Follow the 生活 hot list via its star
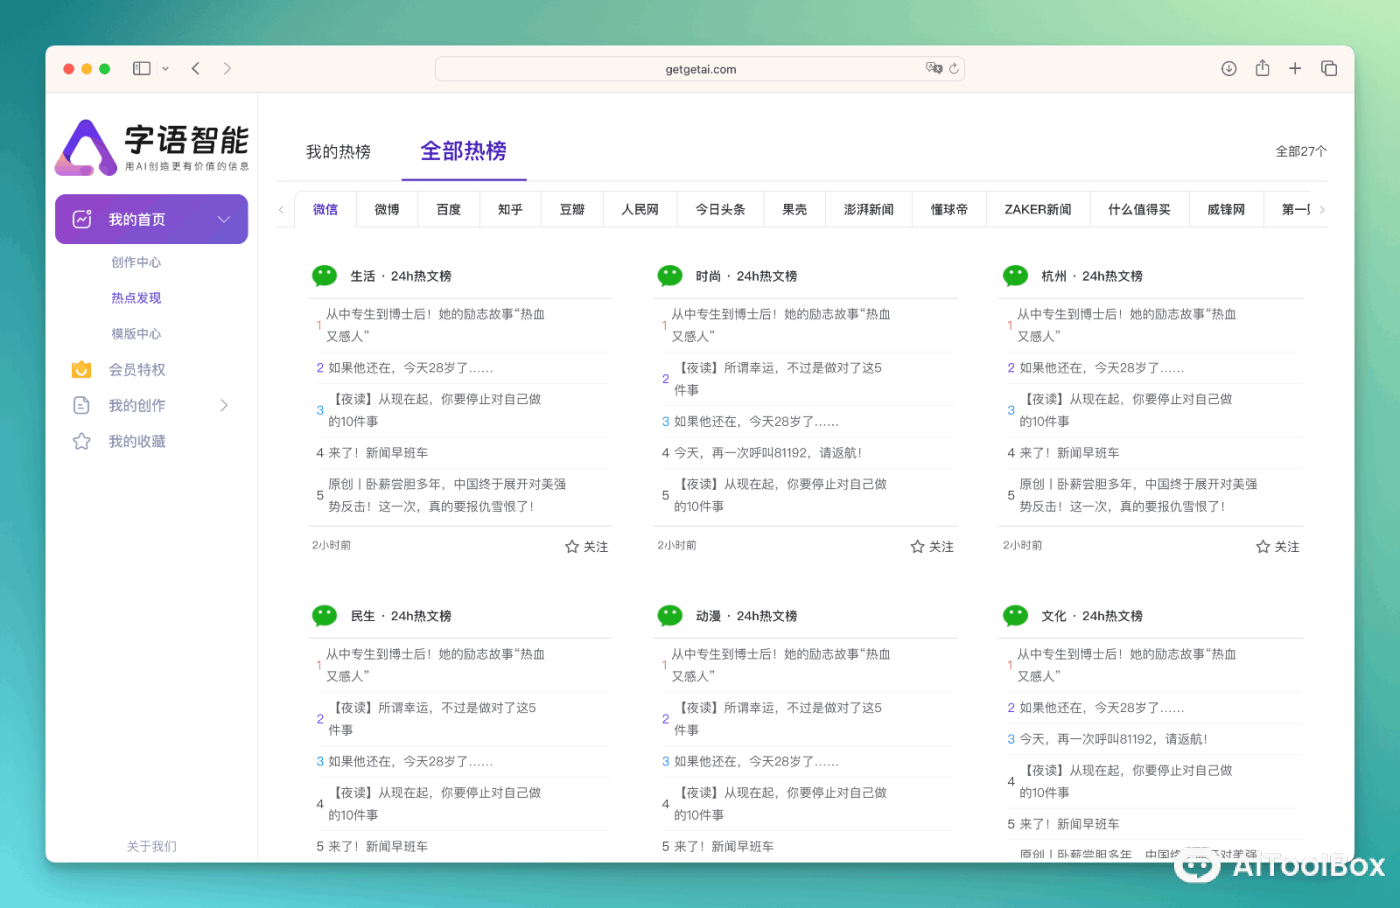This screenshot has height=908, width=1400. tap(585, 546)
